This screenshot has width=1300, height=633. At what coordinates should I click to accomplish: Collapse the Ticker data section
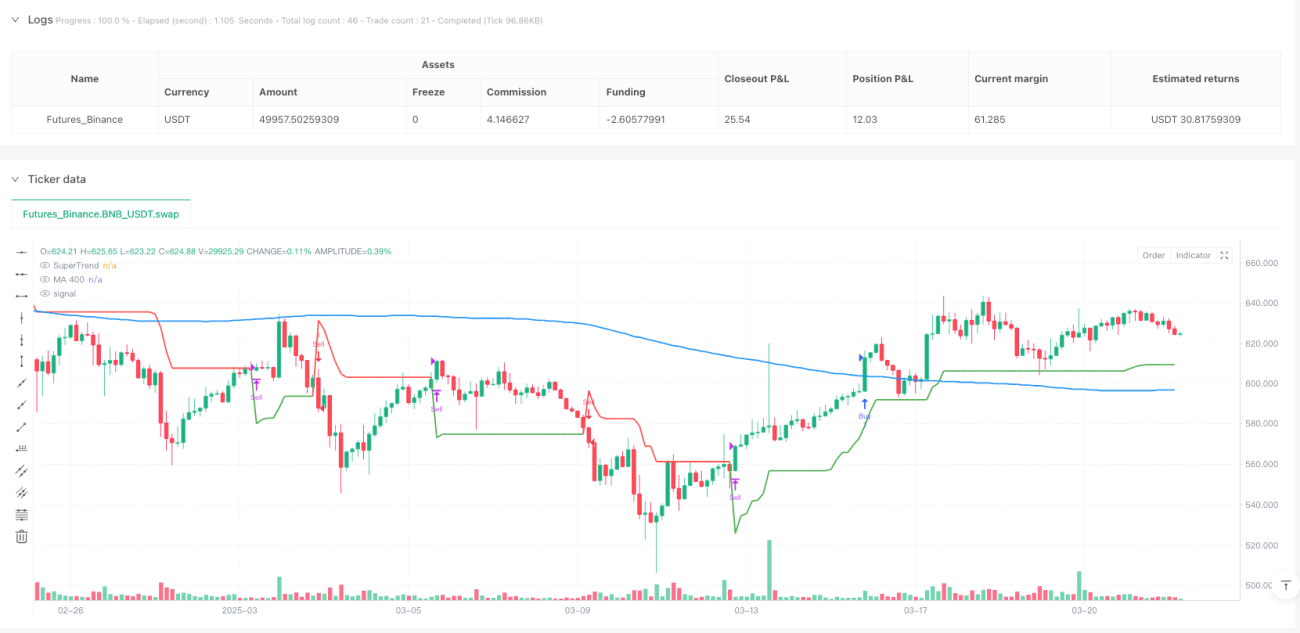15,179
